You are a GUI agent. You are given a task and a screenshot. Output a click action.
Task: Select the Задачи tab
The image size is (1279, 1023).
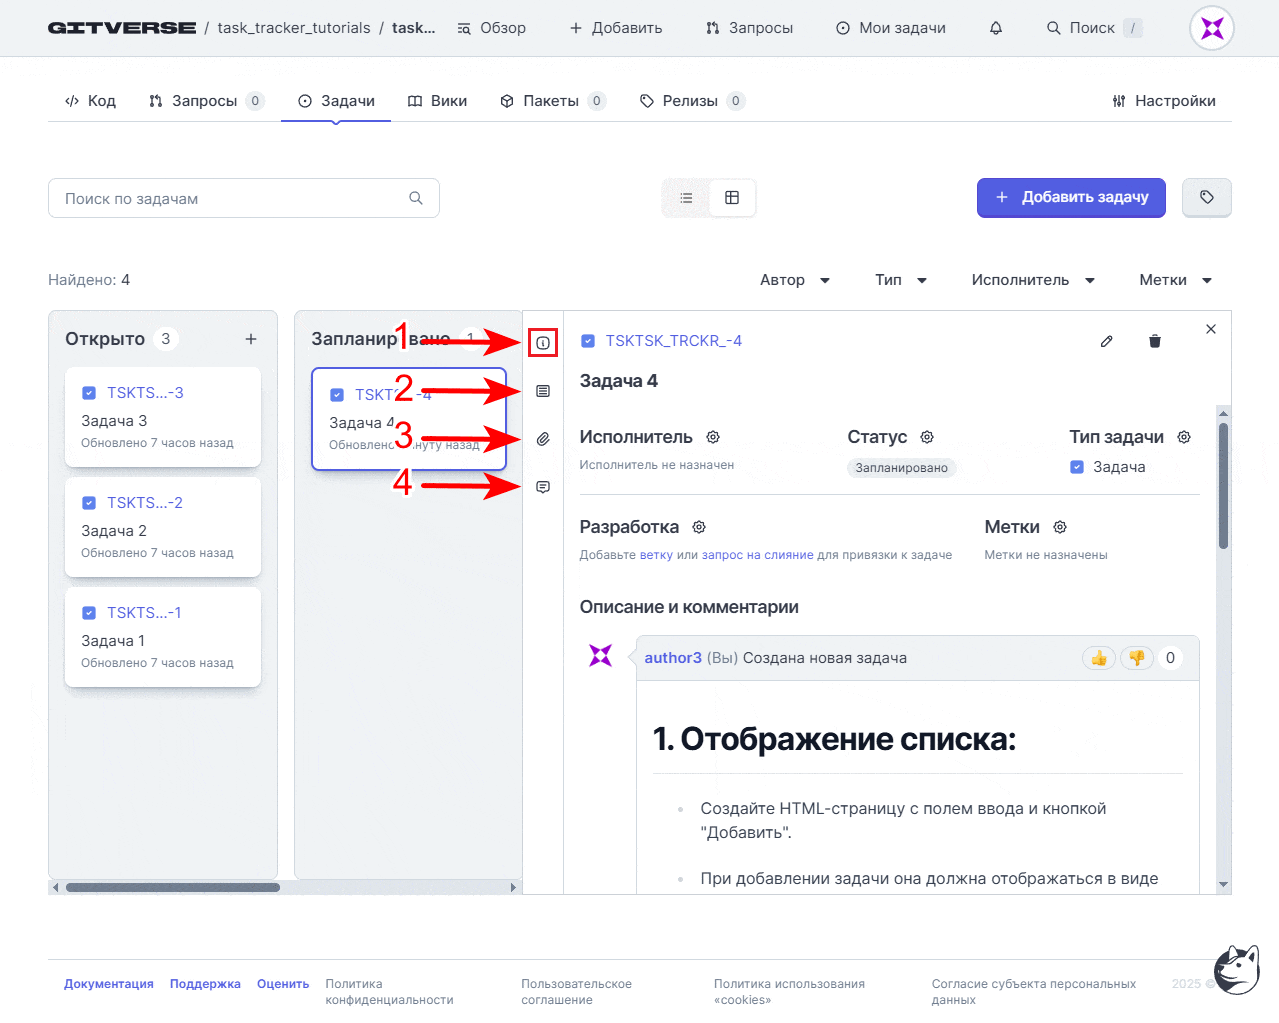tap(336, 101)
